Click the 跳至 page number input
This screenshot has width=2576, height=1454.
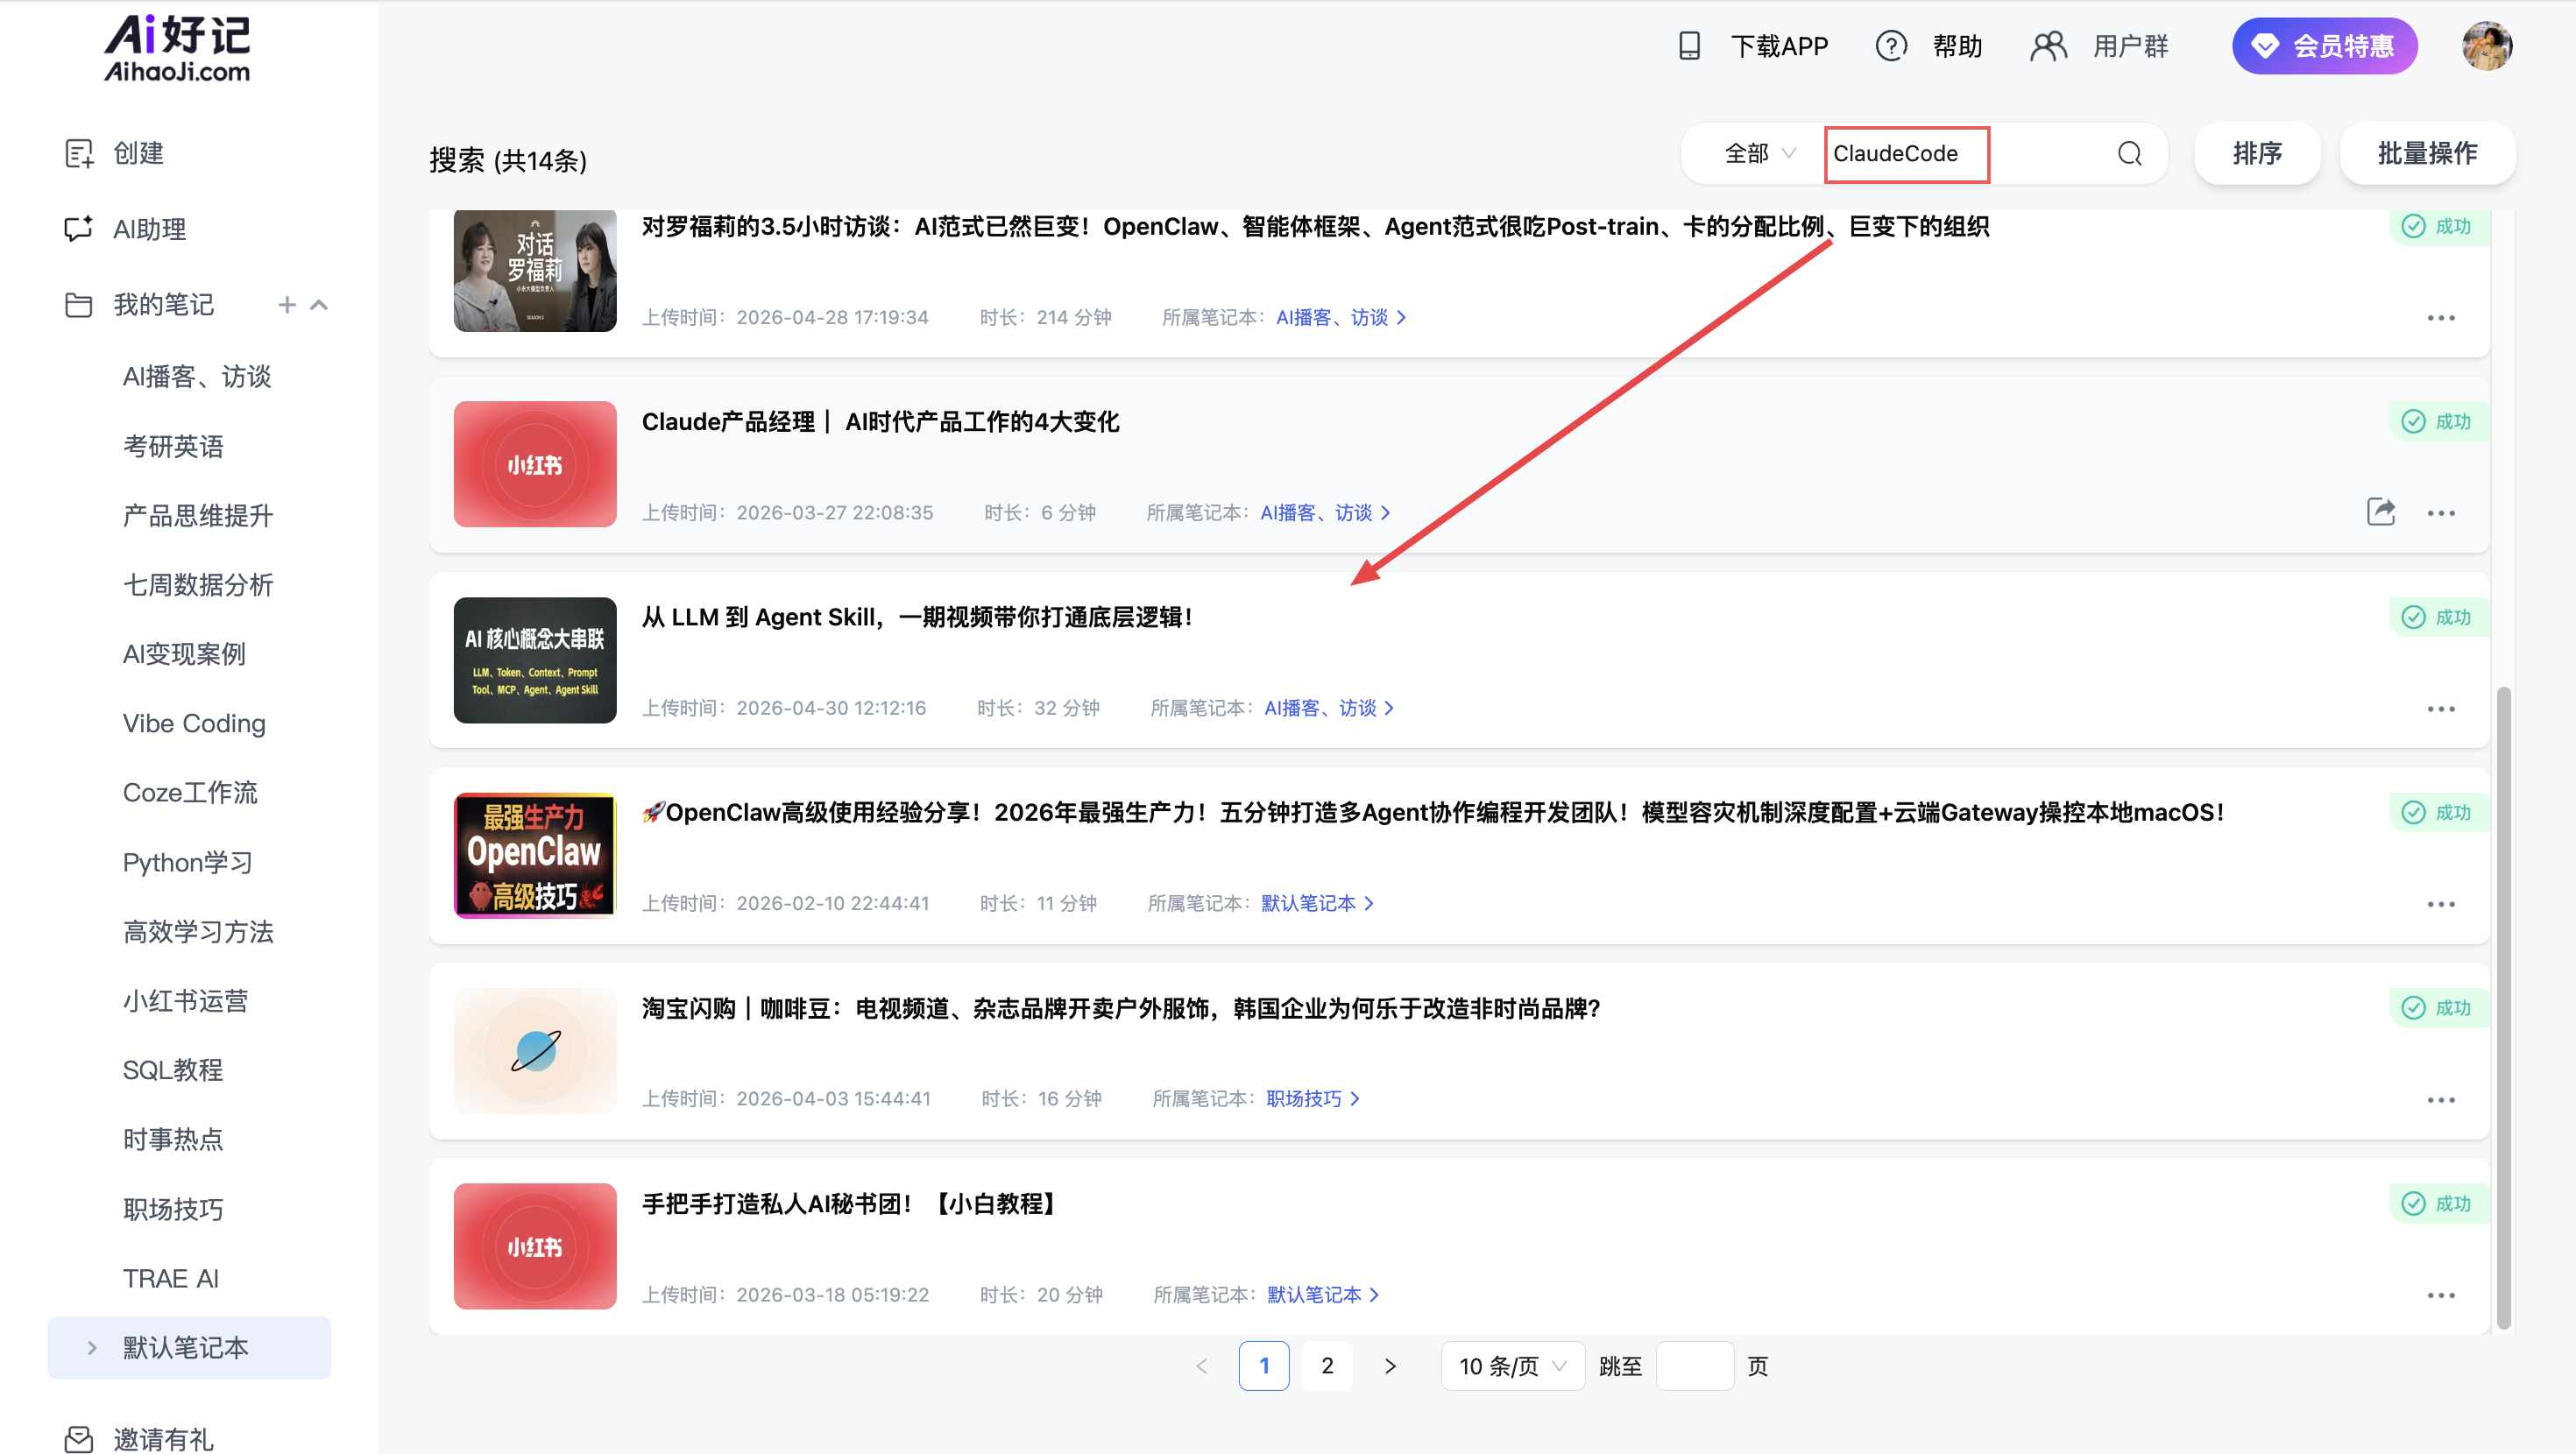pos(1695,1366)
